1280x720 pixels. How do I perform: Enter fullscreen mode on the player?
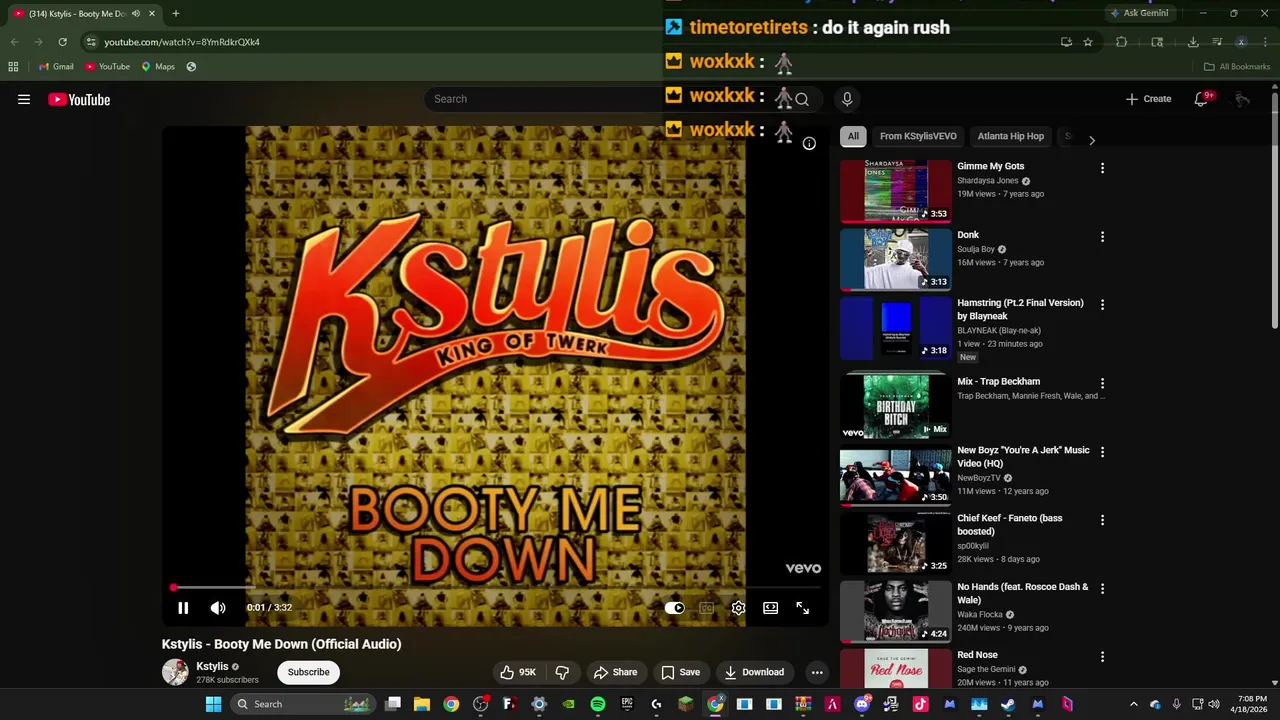pyautogui.click(x=802, y=608)
